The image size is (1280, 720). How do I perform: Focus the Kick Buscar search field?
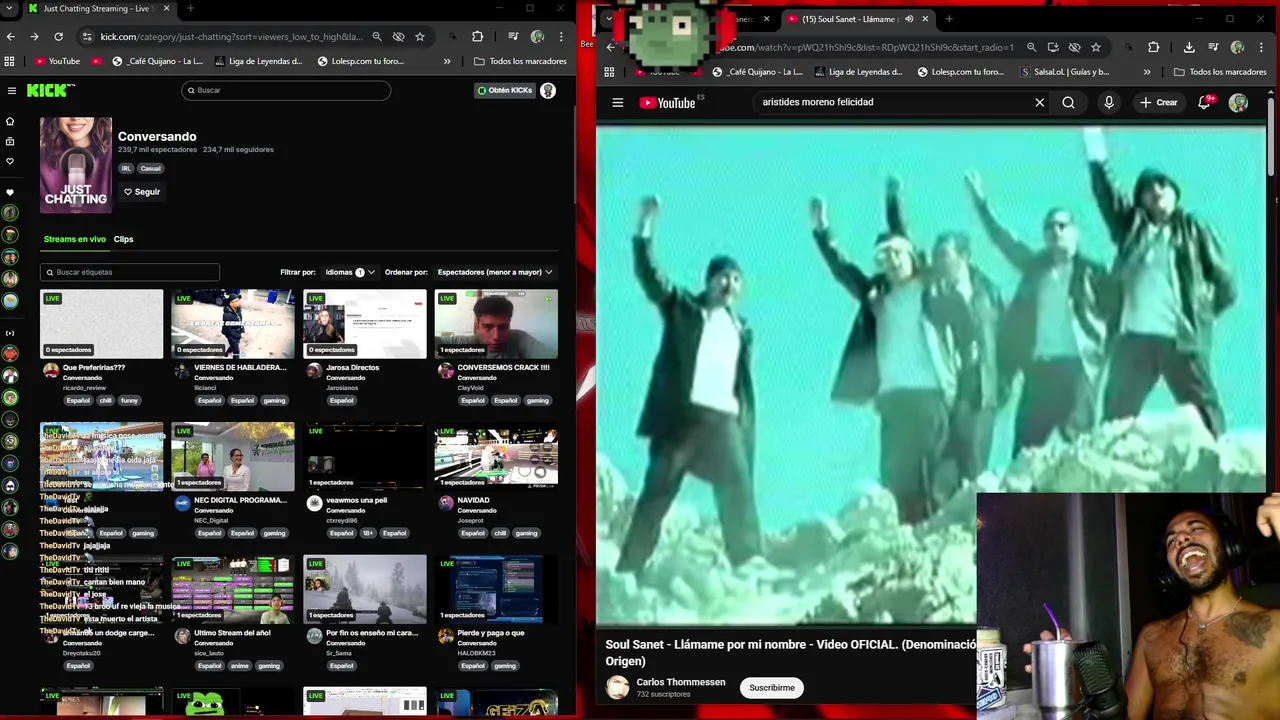(x=286, y=90)
